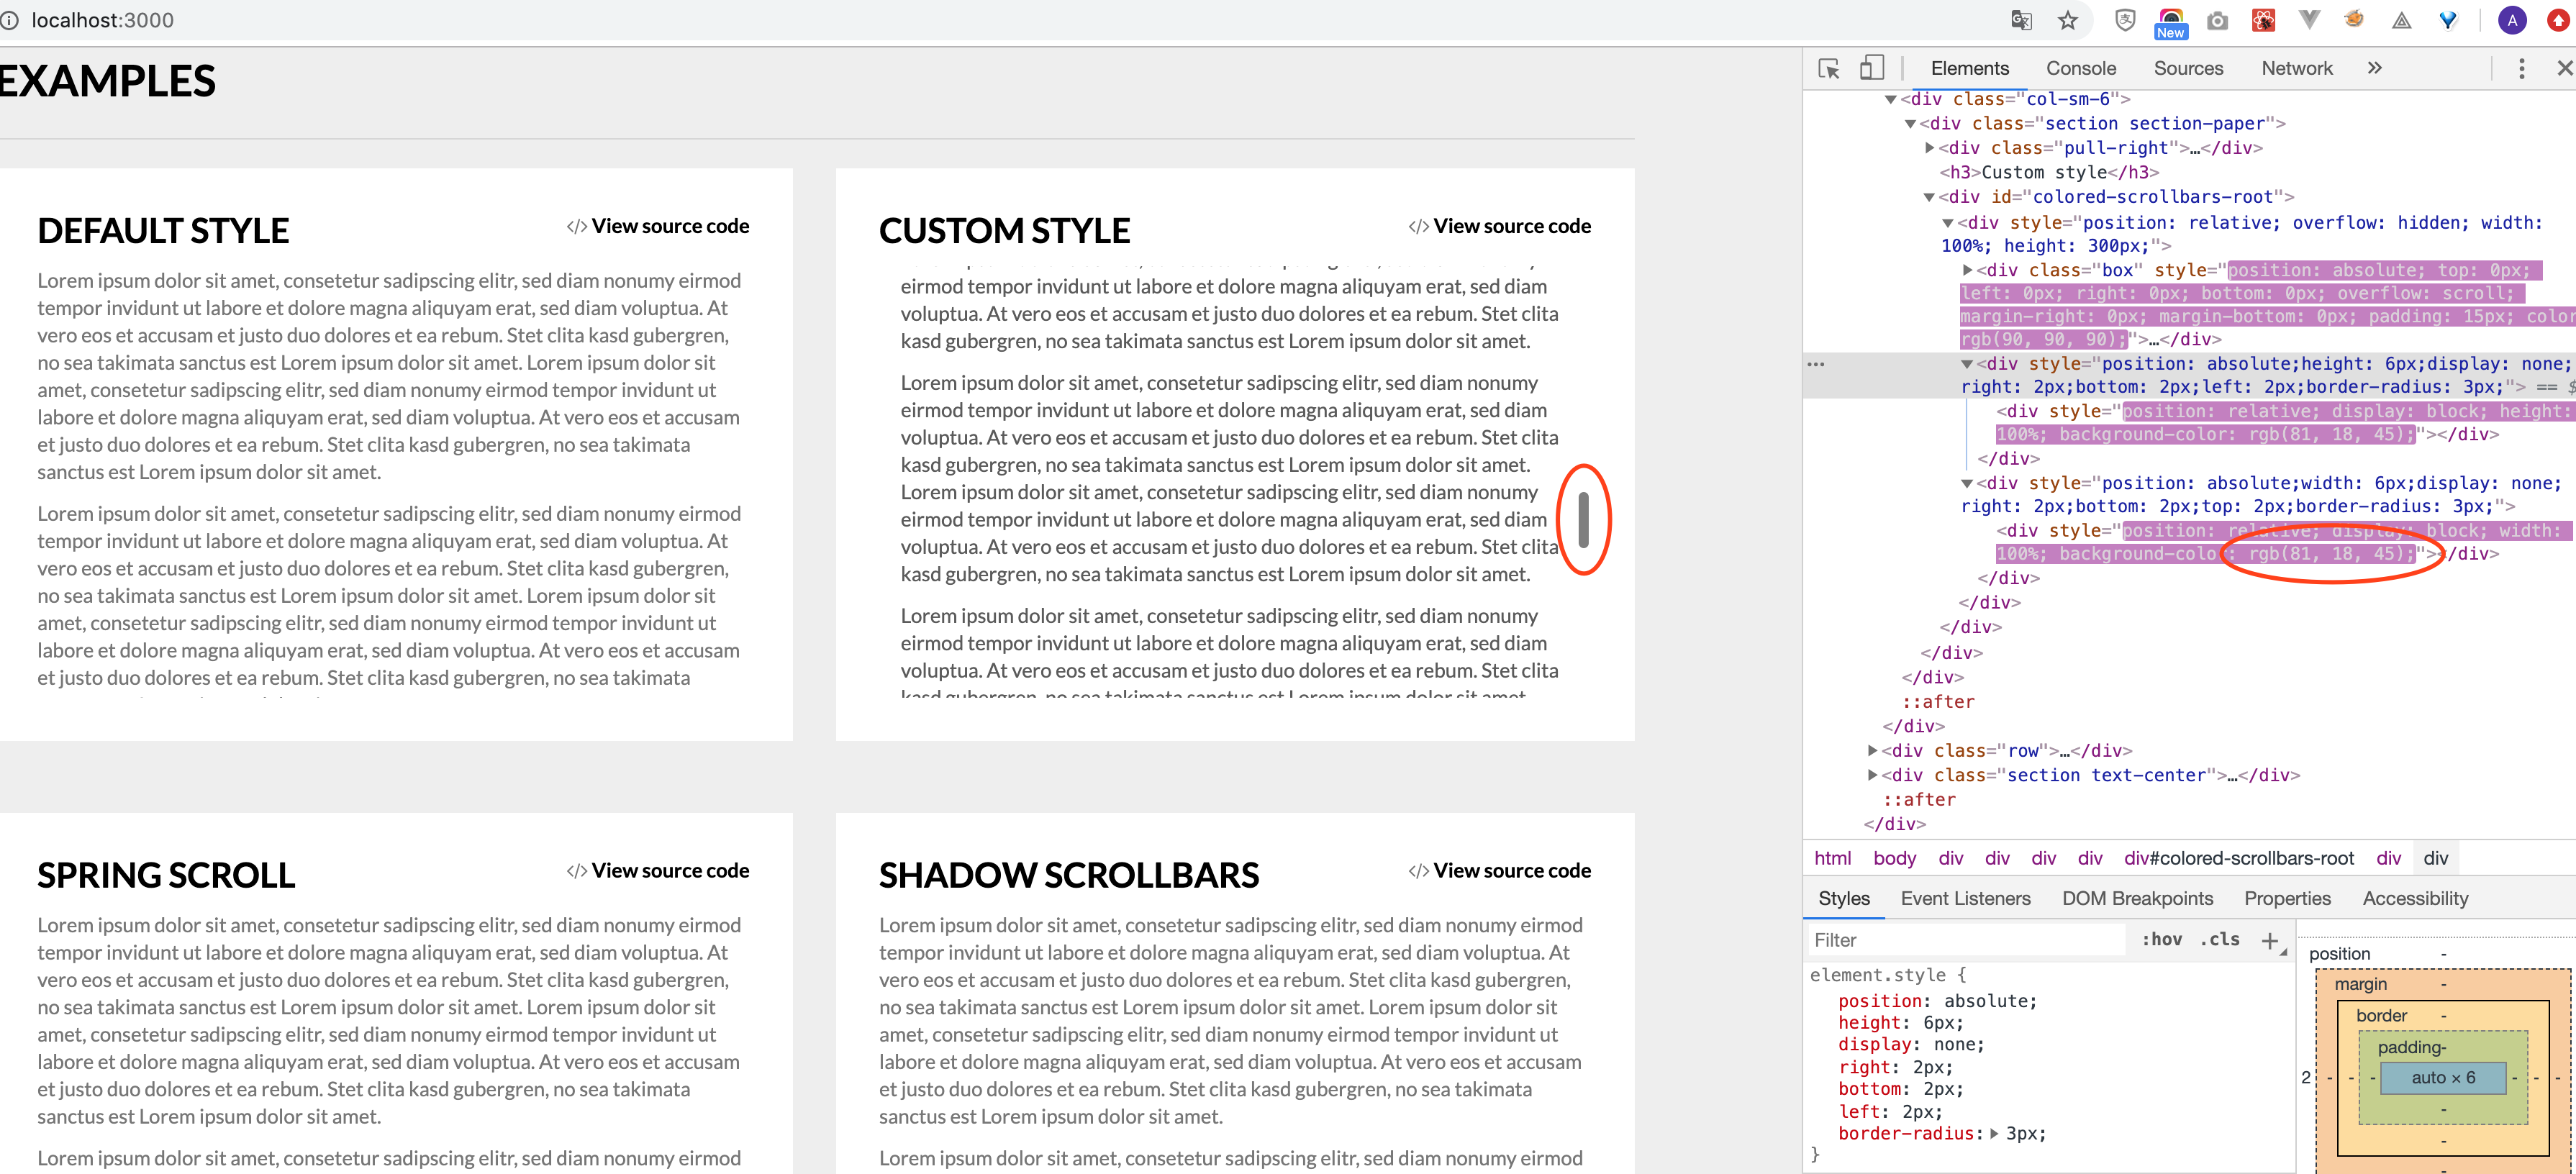Viewport: 2576px width, 1174px height.
Task: Collapse the div with class col-sm-6
Action: pos(1890,99)
